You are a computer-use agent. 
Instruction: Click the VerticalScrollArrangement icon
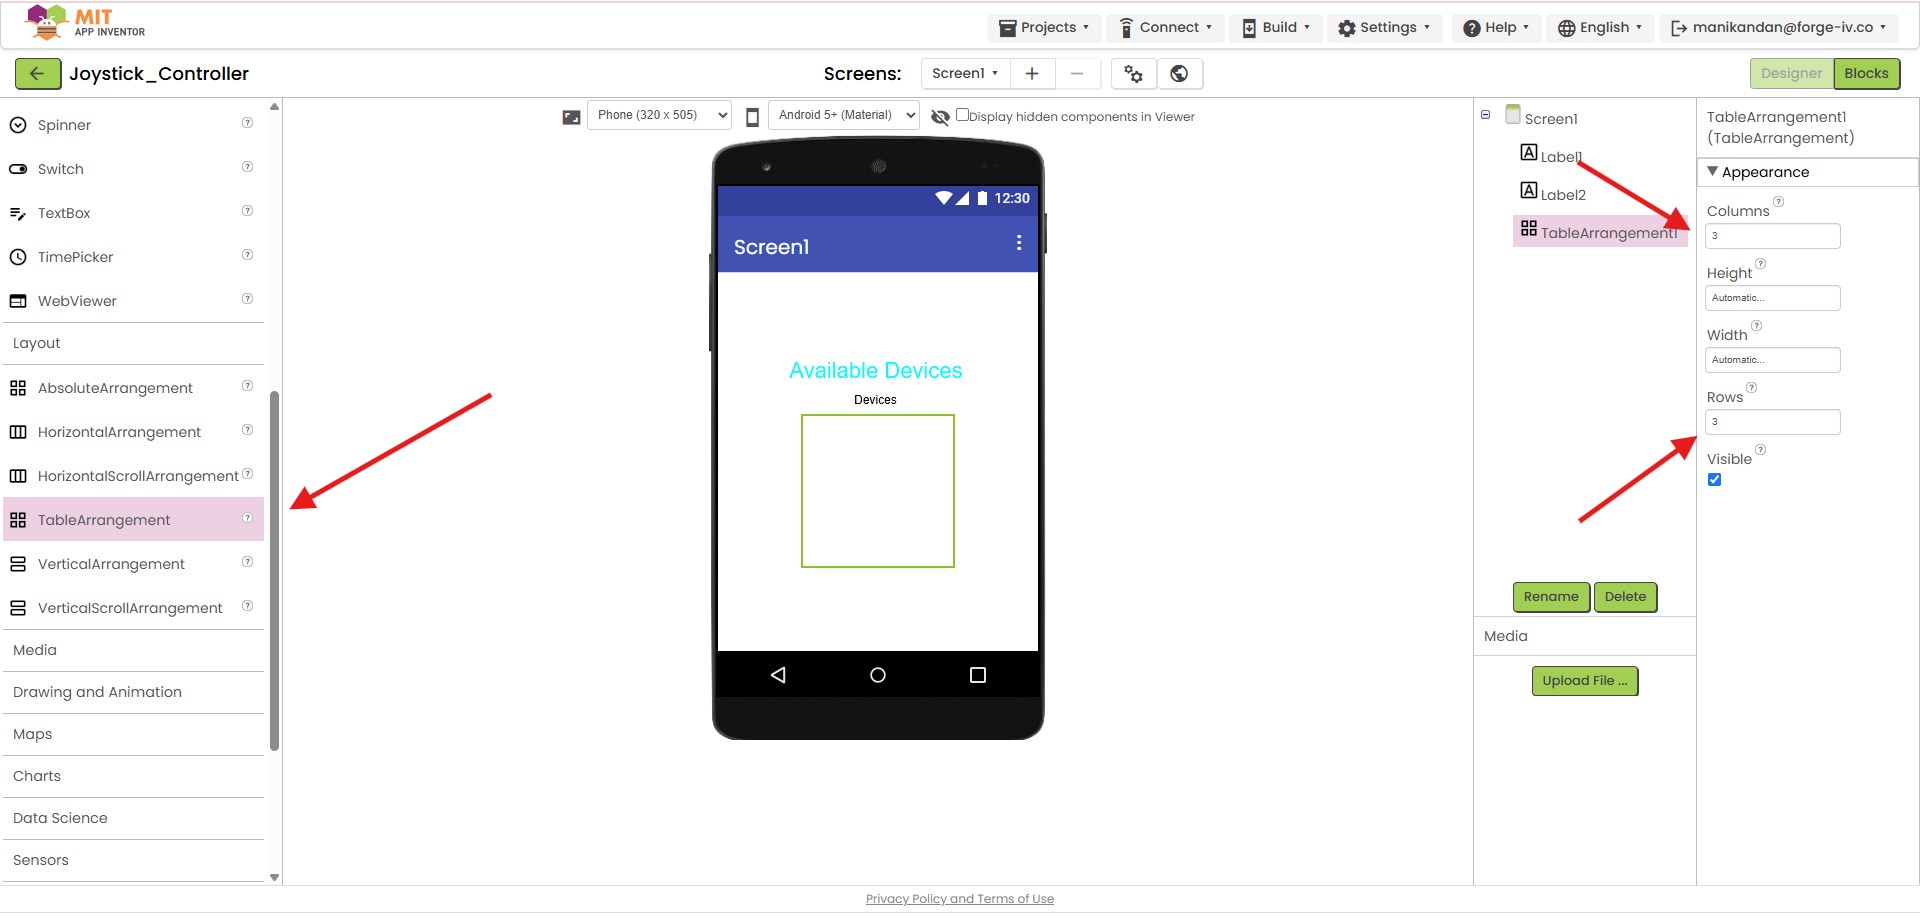pyautogui.click(x=18, y=608)
